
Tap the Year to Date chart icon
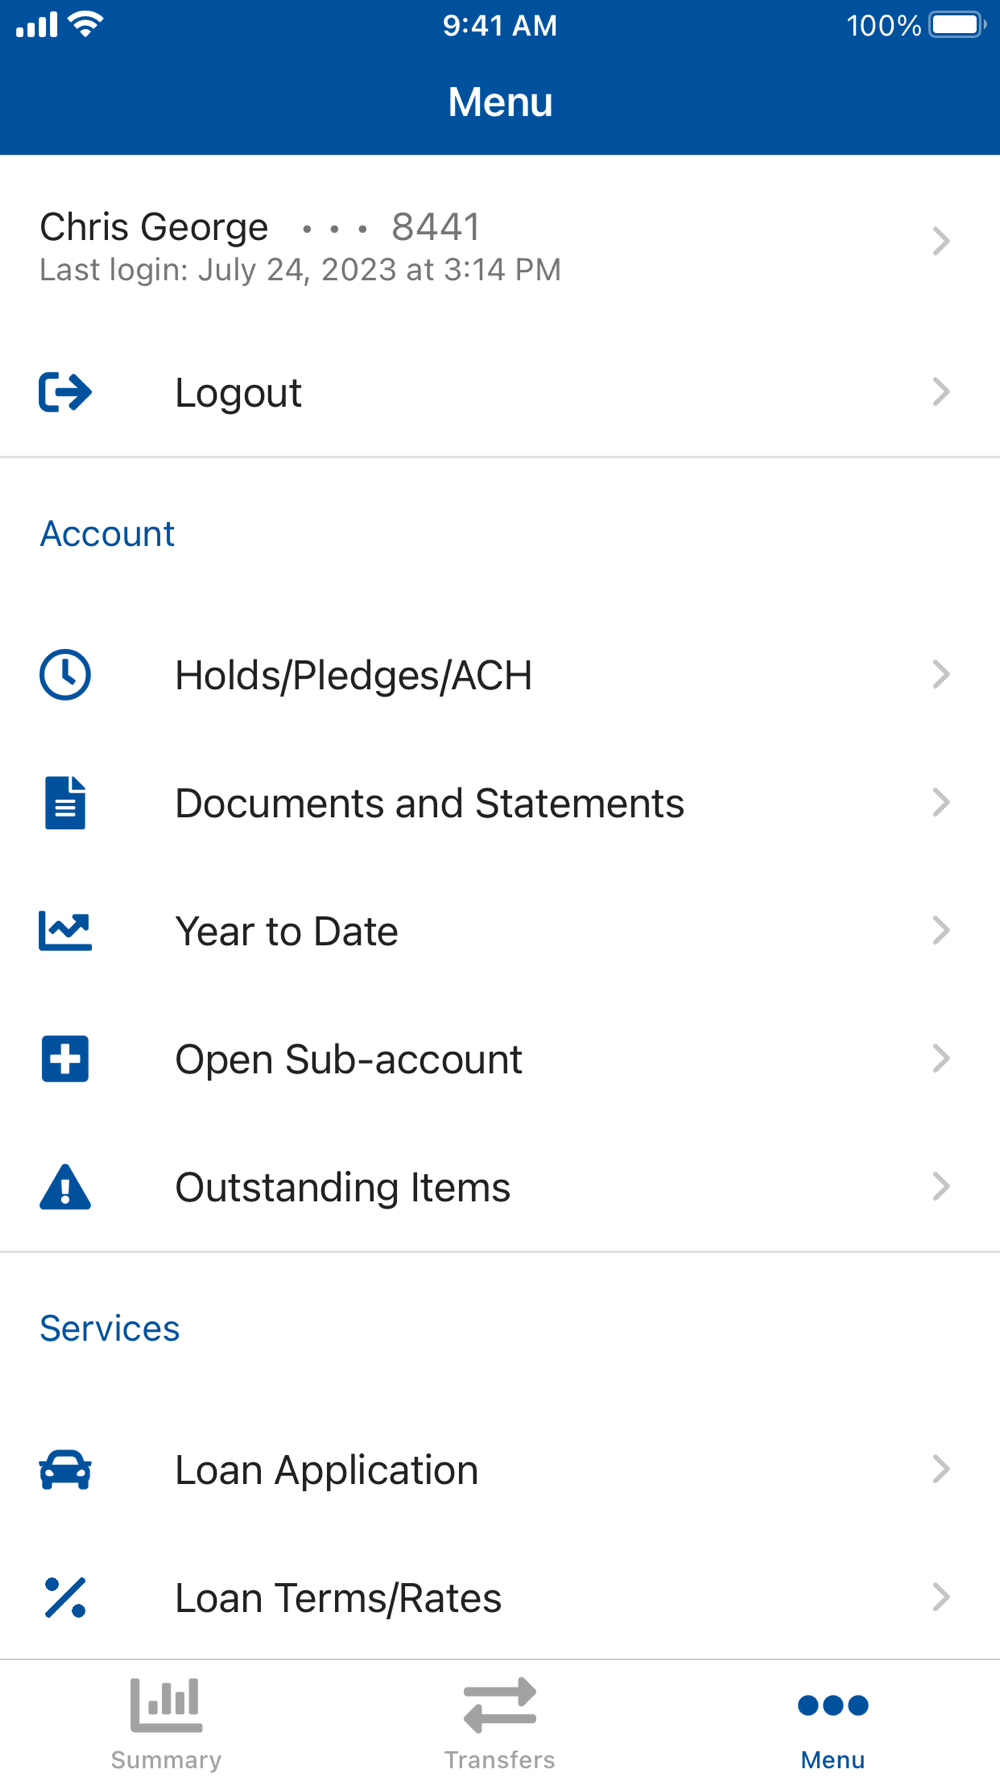[65, 931]
